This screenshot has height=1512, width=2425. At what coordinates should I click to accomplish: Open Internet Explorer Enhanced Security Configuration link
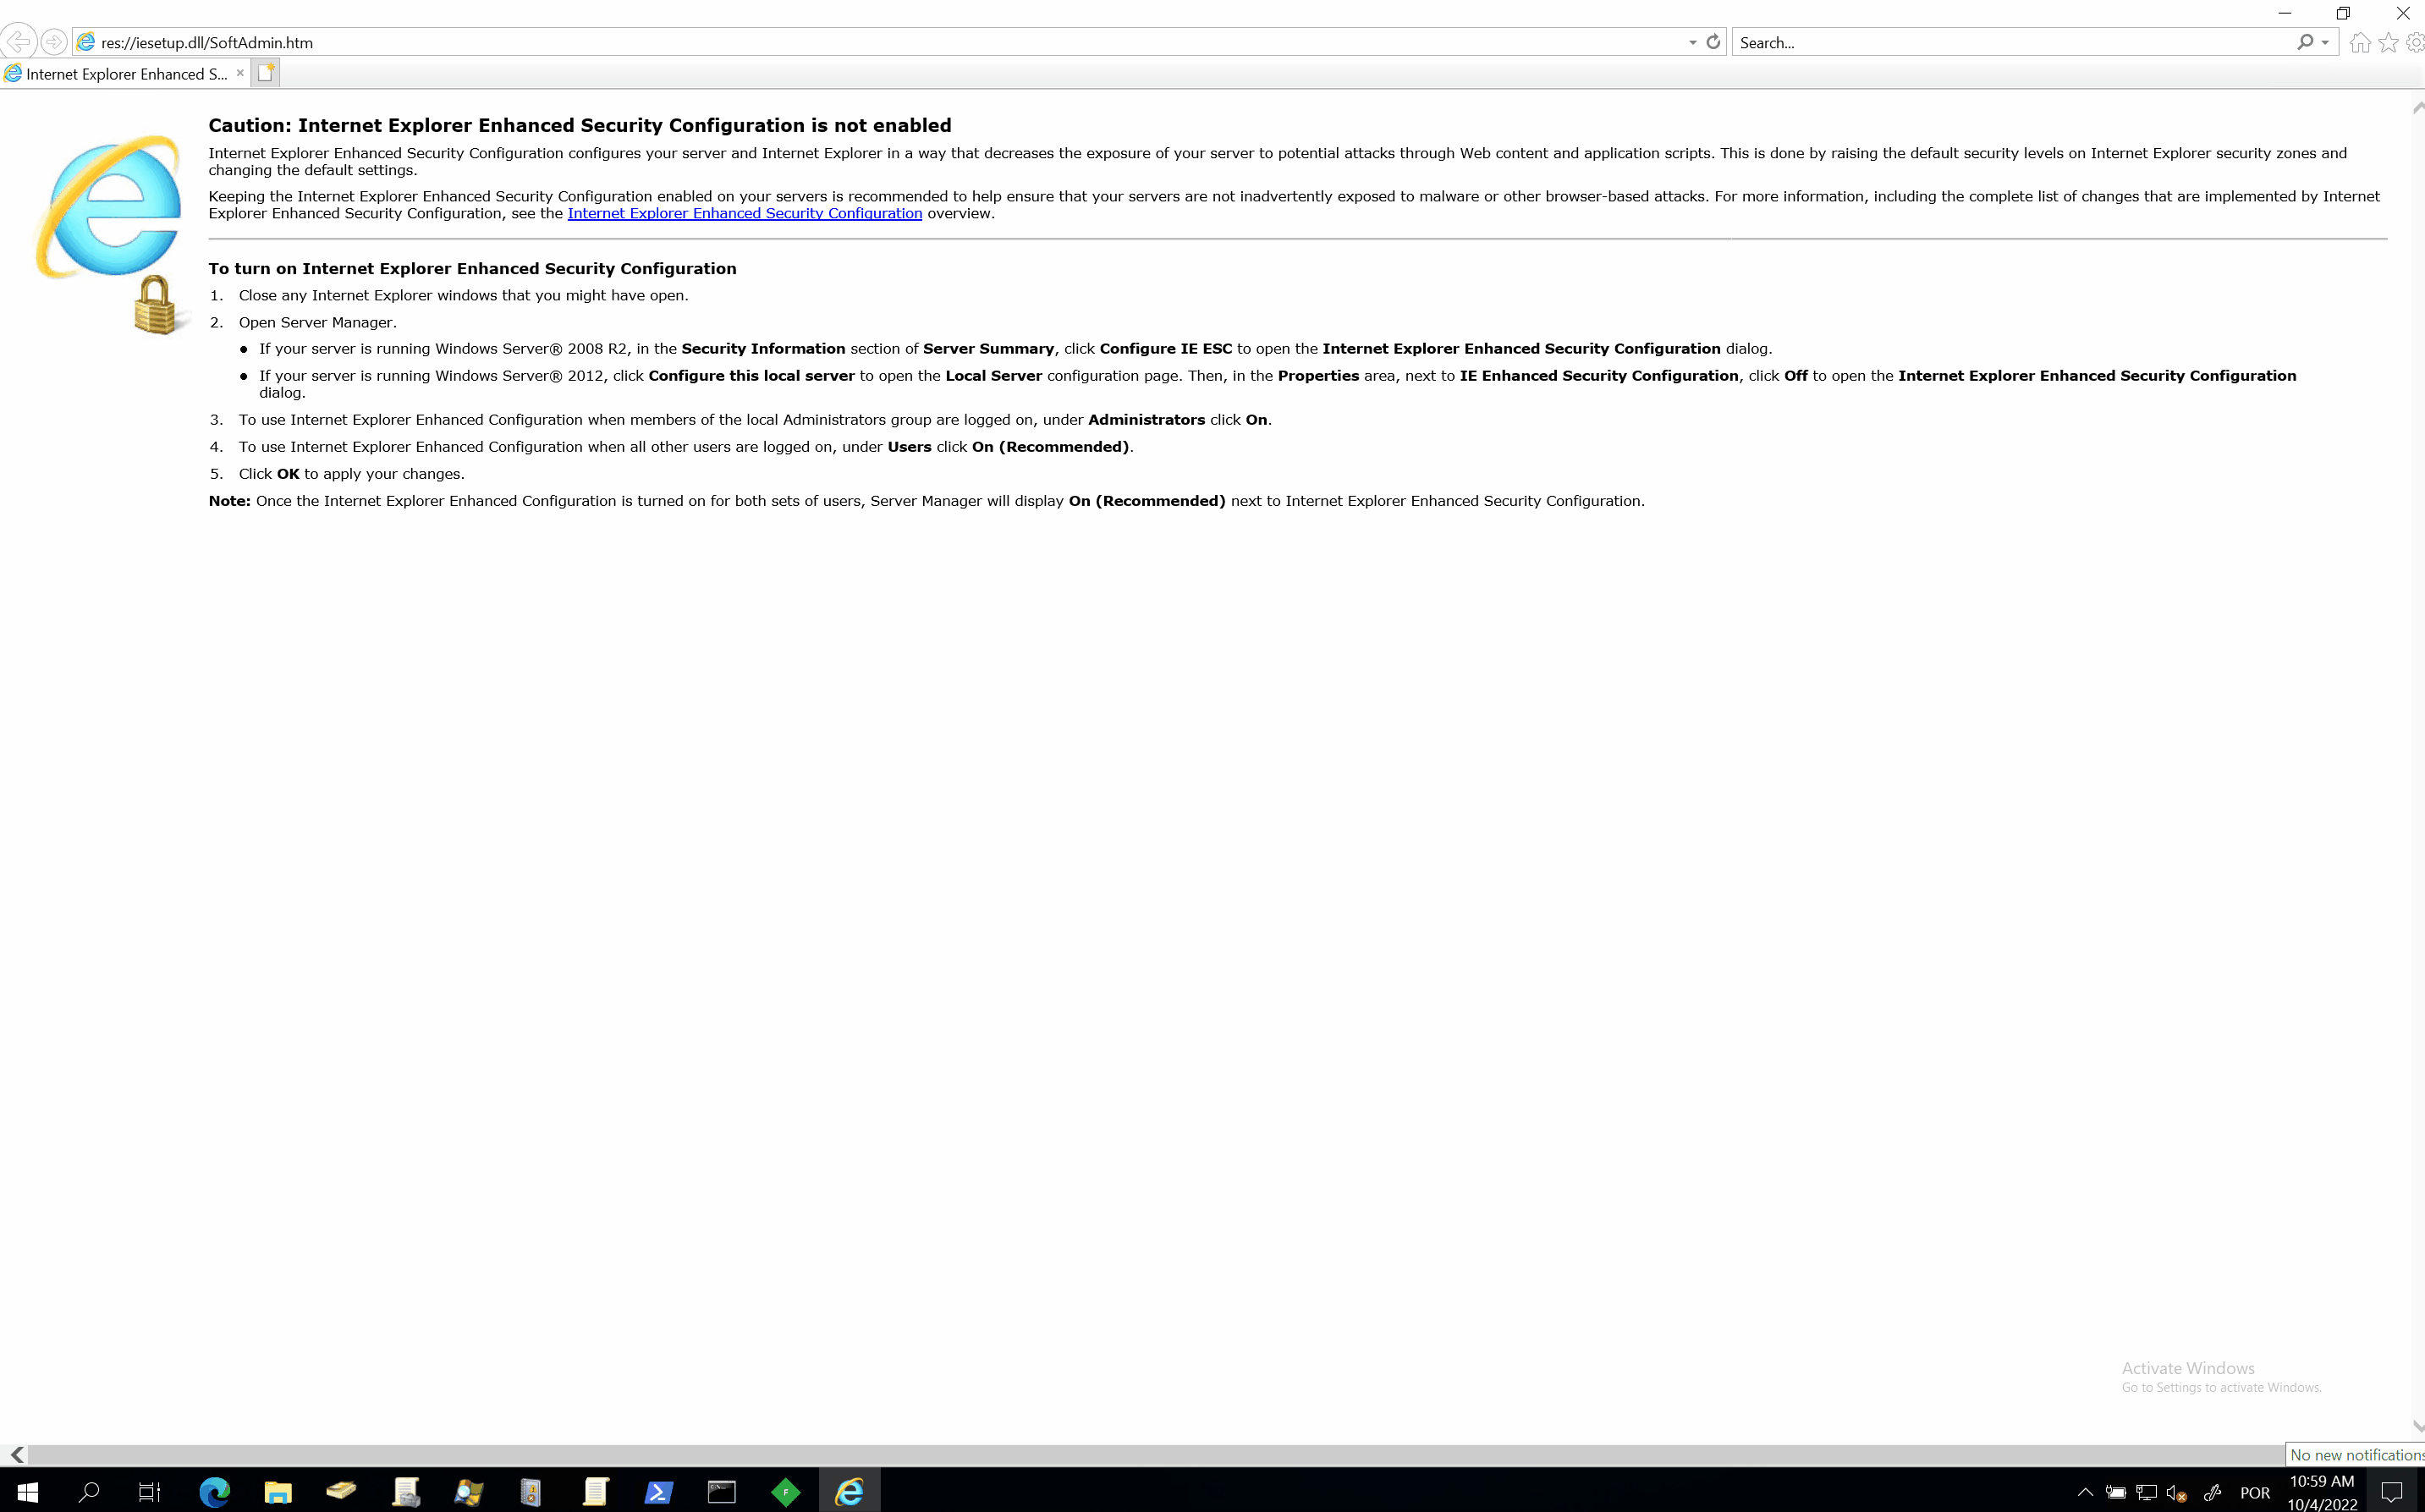click(744, 213)
